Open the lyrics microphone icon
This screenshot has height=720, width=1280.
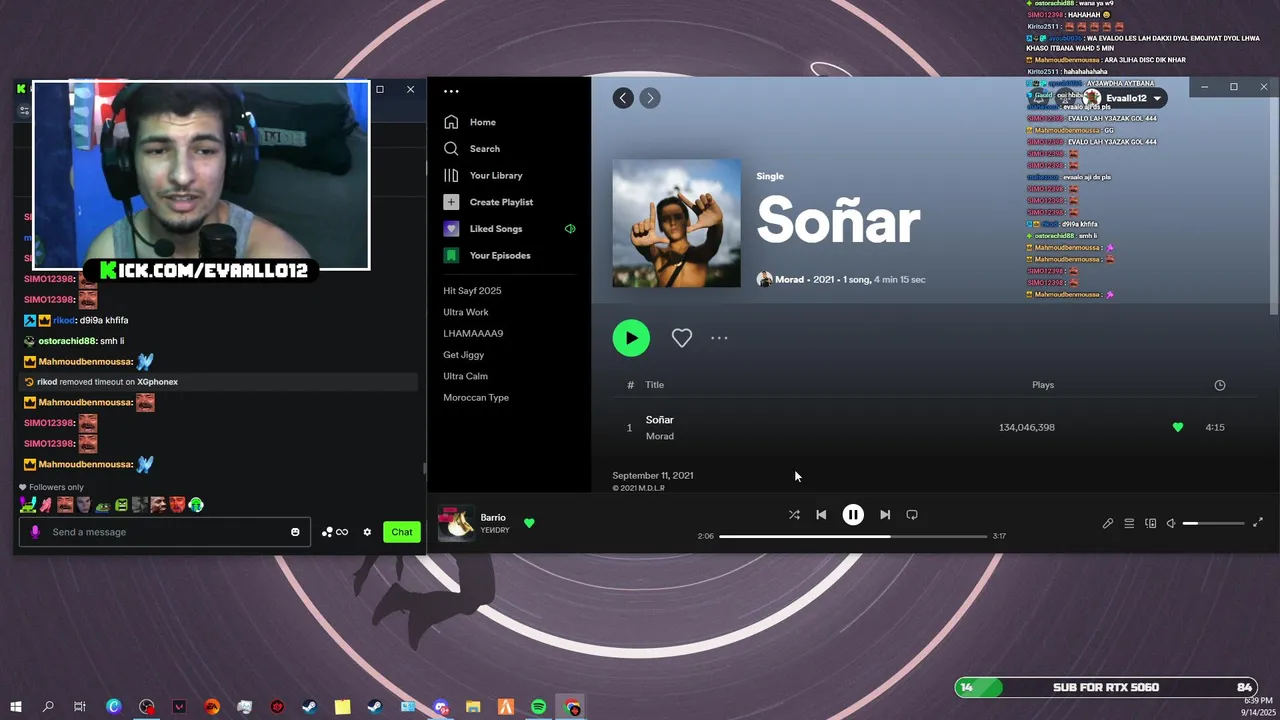(x=1108, y=523)
